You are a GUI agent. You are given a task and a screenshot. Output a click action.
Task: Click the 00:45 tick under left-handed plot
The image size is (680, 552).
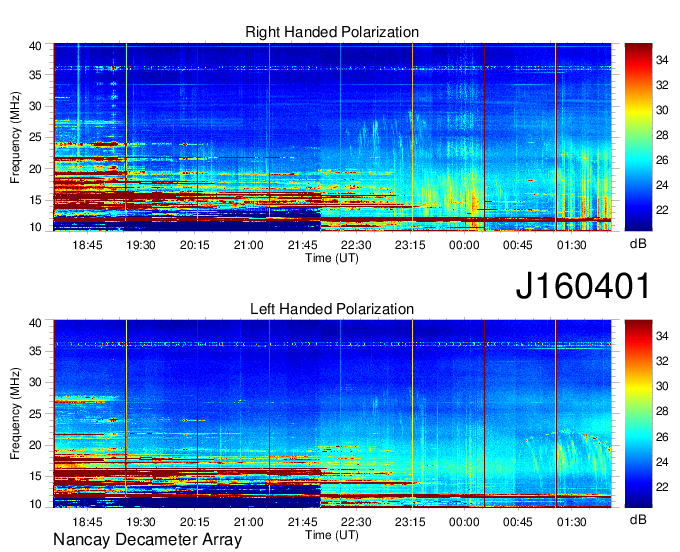coord(518,522)
